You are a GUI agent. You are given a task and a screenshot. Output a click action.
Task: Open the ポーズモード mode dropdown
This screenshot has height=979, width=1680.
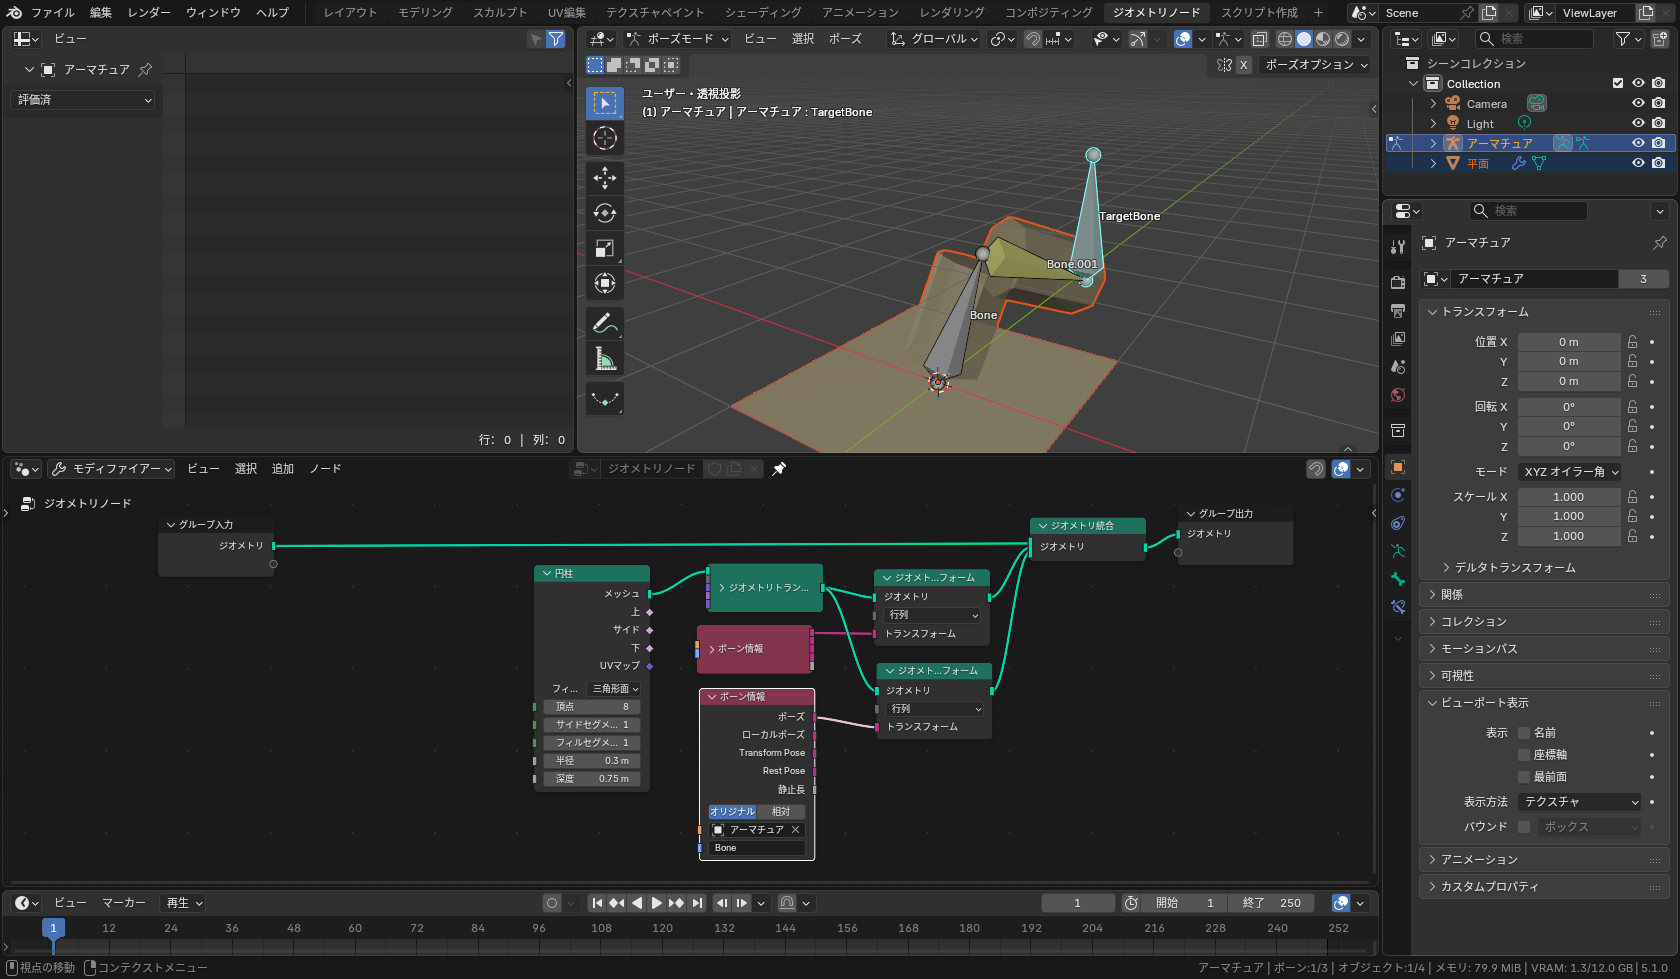pos(678,39)
